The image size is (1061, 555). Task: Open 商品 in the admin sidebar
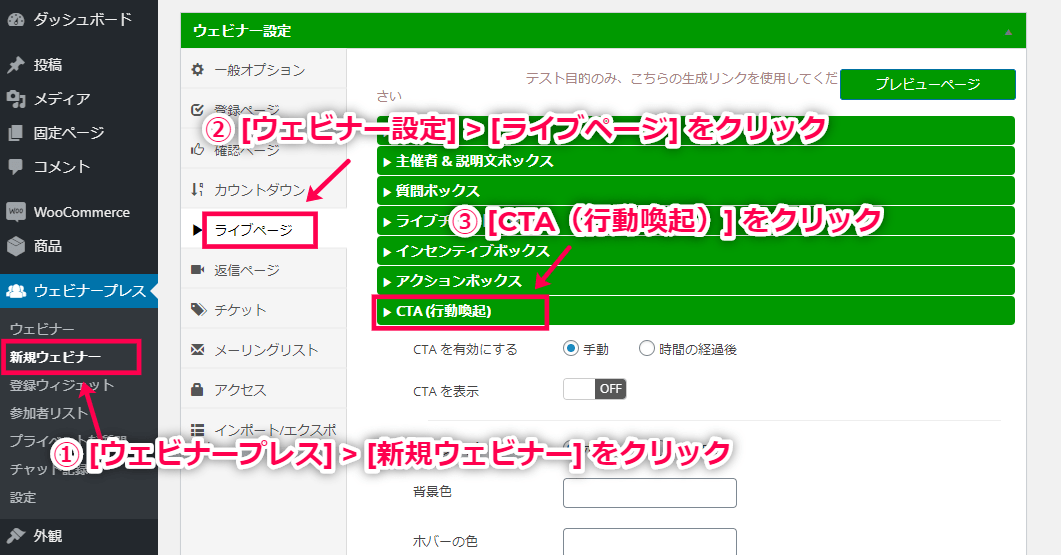pyautogui.click(x=78, y=246)
